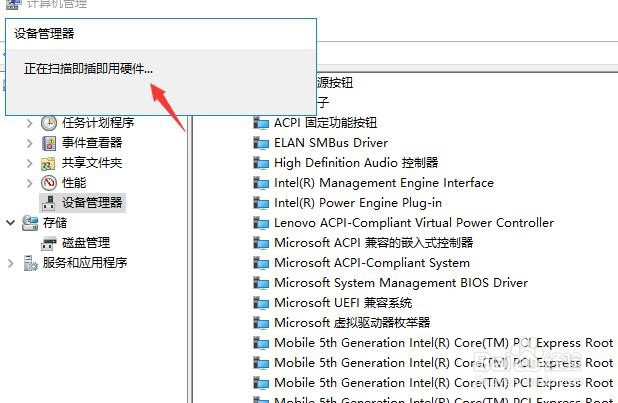
Task: Select Intel(R) Management Engine Interface entry
Action: click(384, 183)
